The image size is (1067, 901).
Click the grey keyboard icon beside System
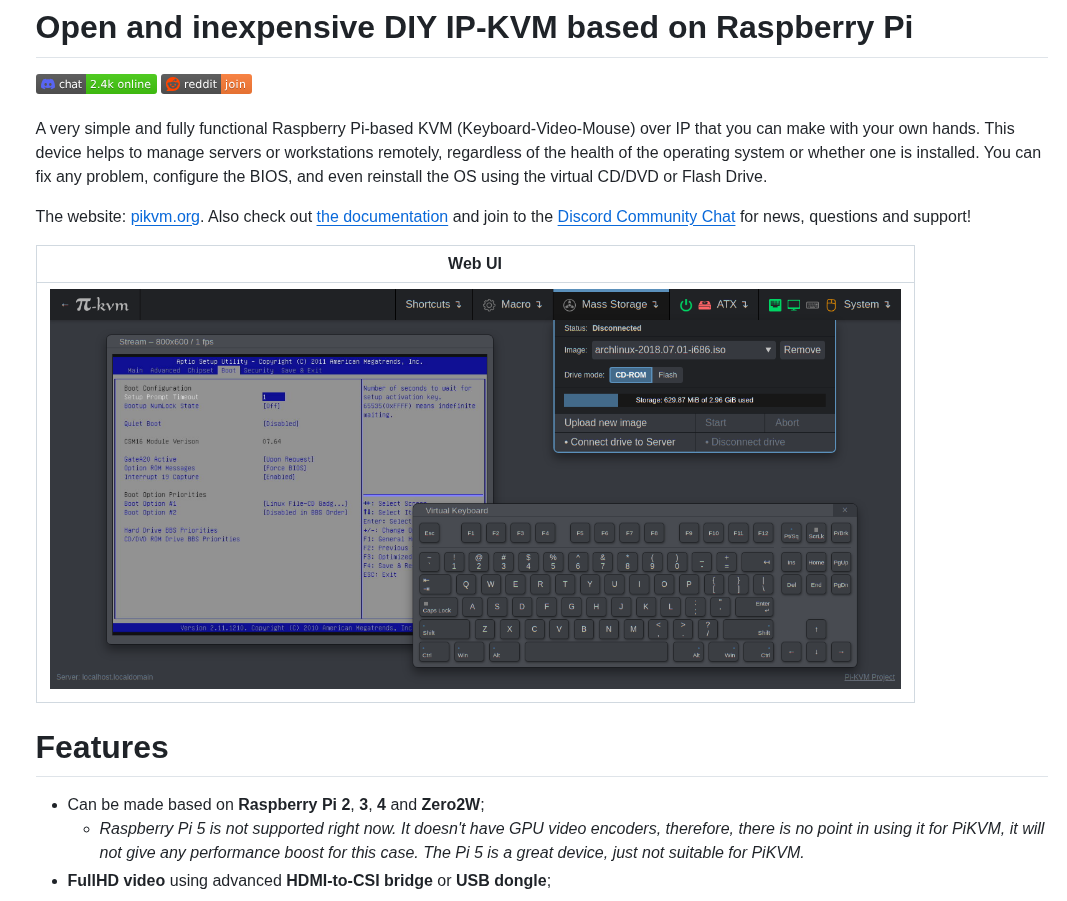[812, 305]
